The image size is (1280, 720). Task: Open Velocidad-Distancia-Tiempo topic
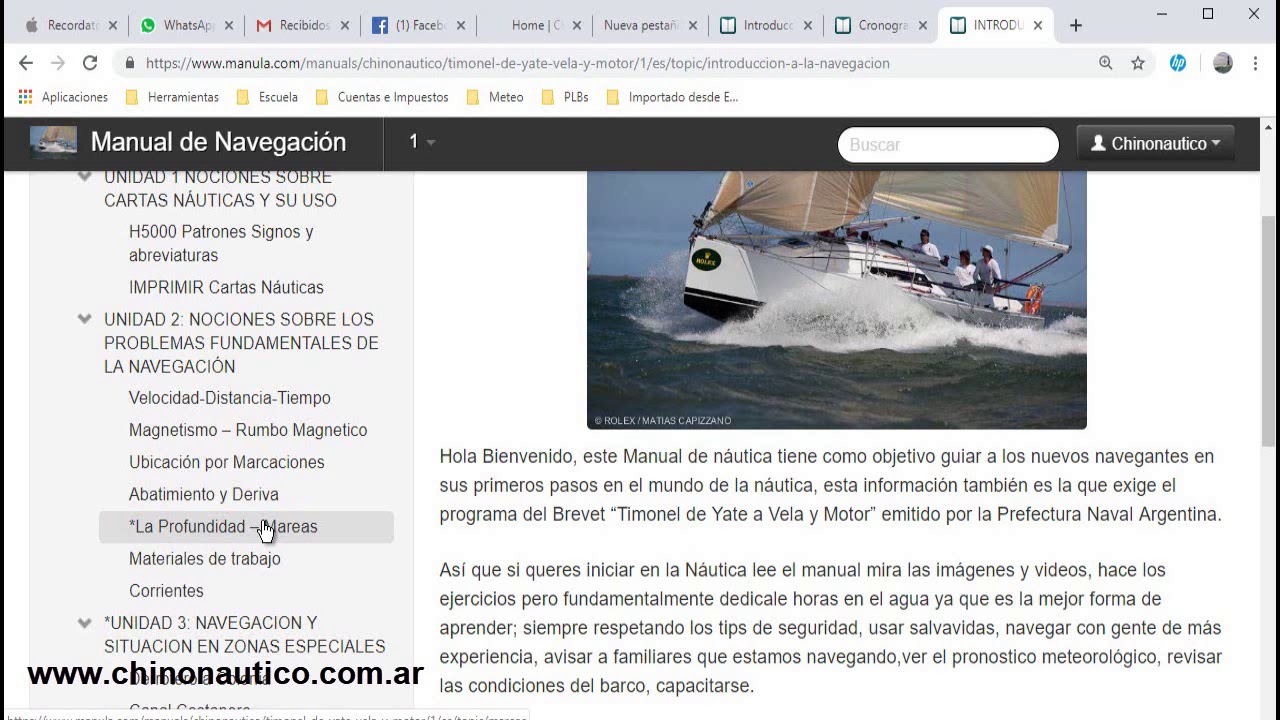pos(230,398)
